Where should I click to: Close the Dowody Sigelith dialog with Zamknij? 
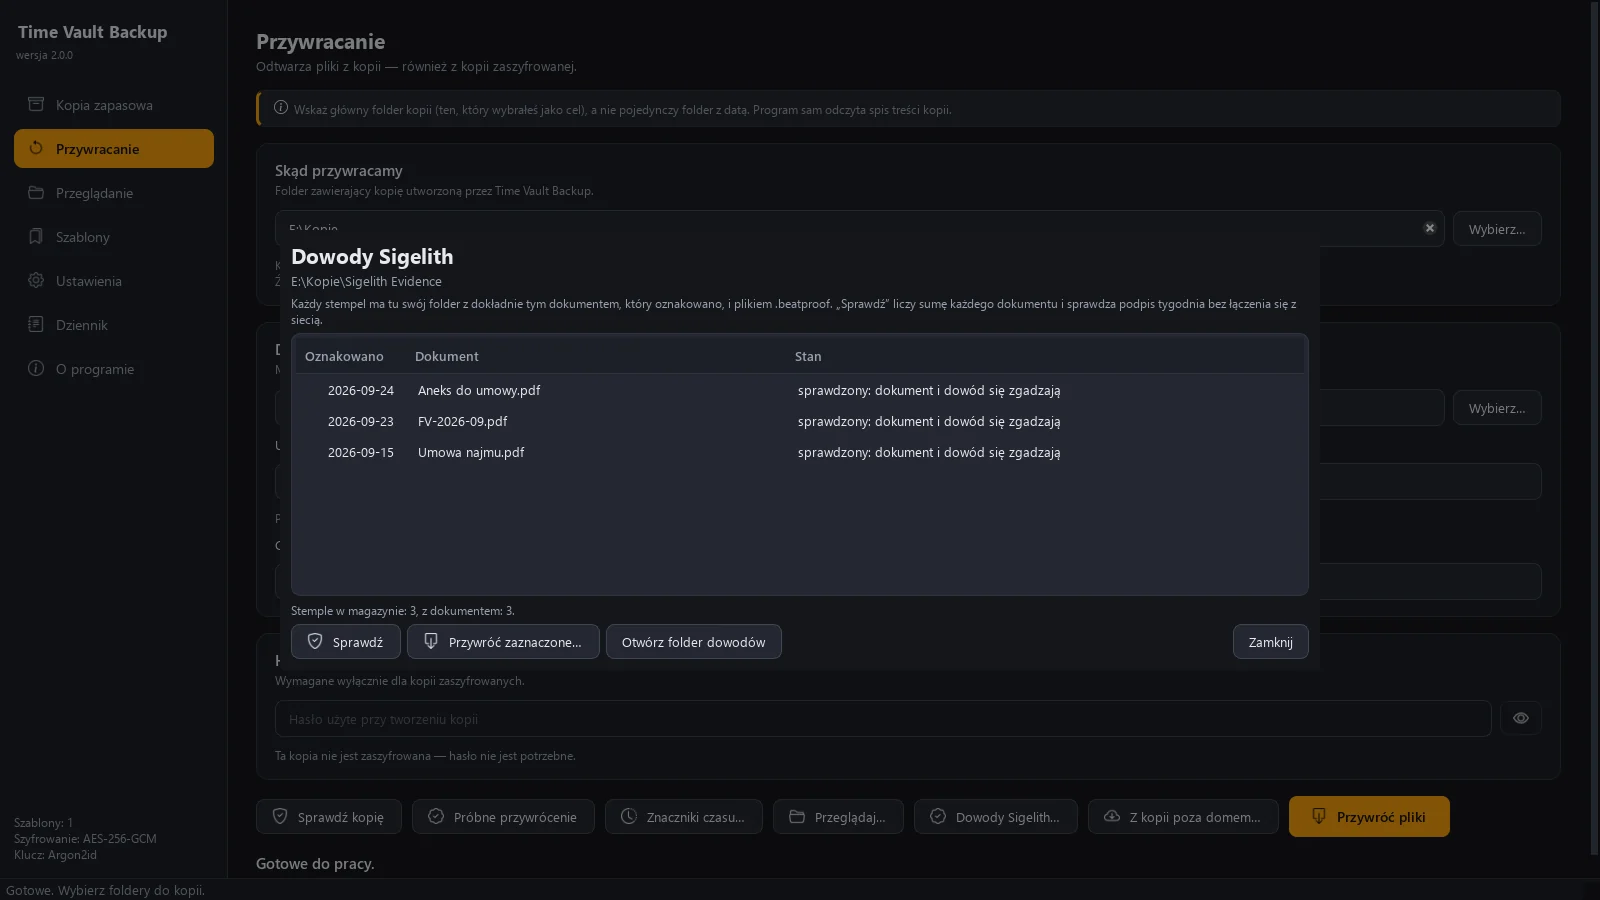coord(1271,642)
